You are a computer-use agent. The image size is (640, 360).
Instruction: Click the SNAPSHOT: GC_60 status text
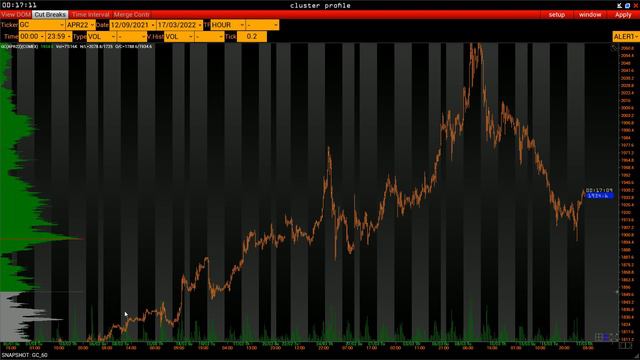pyautogui.click(x=24, y=355)
